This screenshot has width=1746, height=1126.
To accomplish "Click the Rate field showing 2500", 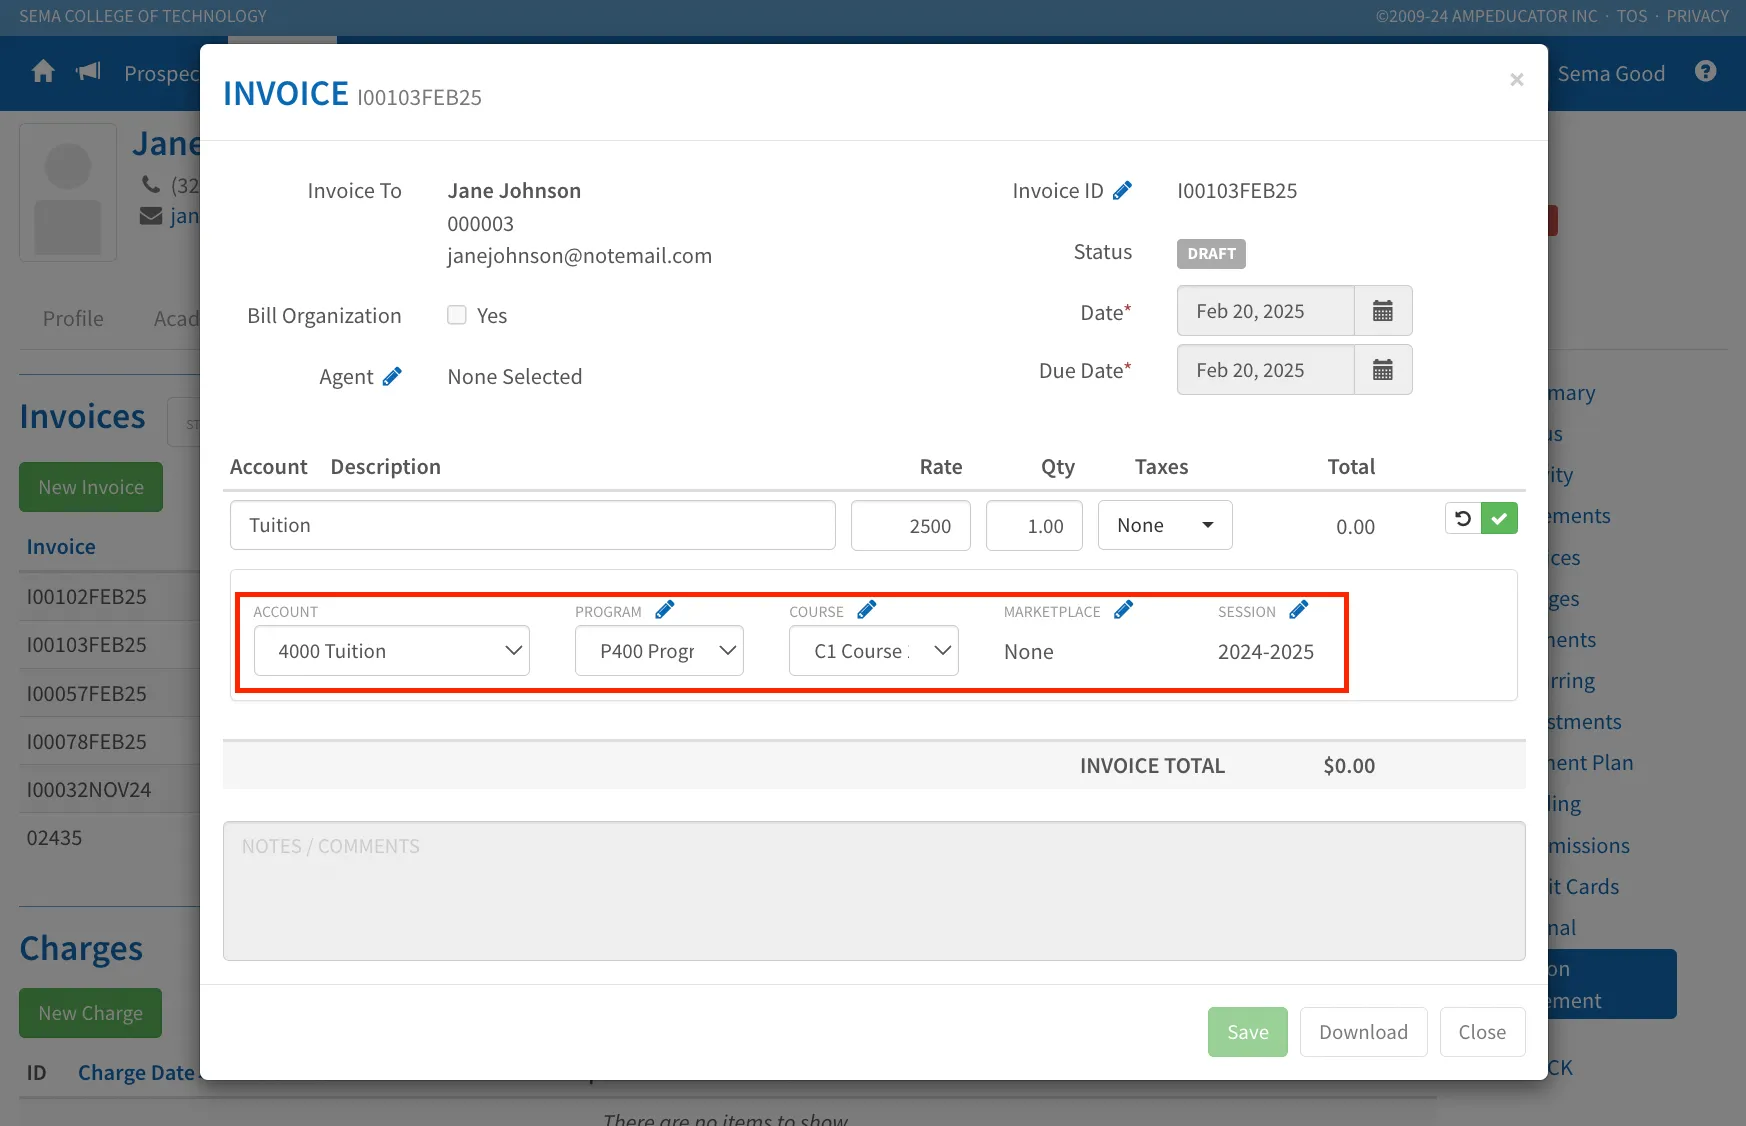I will click(911, 526).
